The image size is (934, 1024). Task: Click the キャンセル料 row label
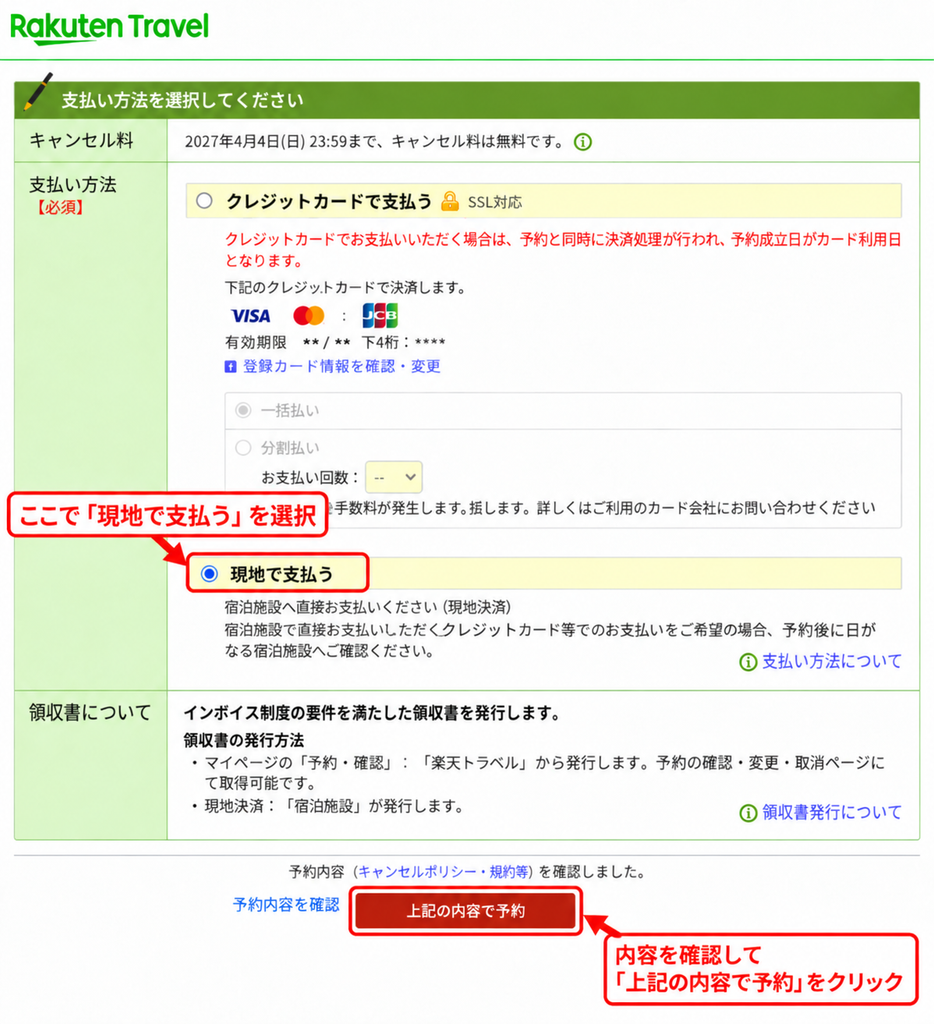(x=81, y=140)
